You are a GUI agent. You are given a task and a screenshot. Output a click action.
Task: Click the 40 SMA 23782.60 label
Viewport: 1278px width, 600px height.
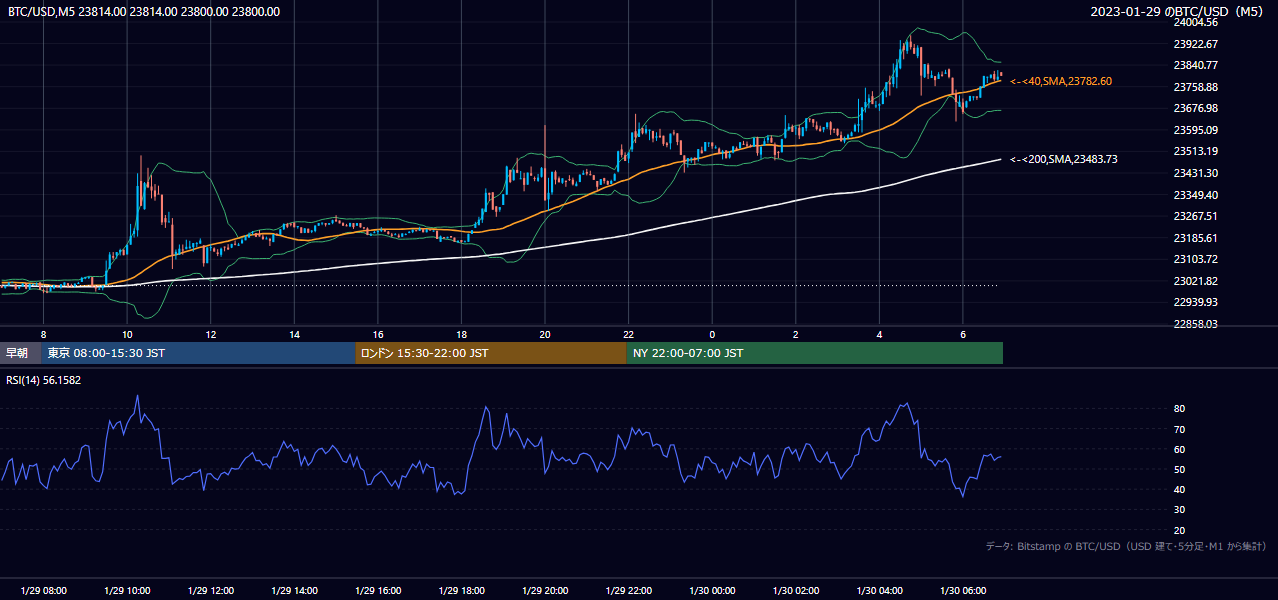[x=1061, y=81]
